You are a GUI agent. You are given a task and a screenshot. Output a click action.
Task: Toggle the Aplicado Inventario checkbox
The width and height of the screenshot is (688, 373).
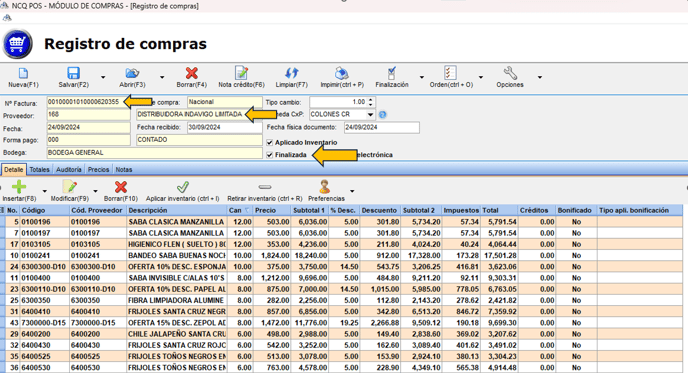270,143
